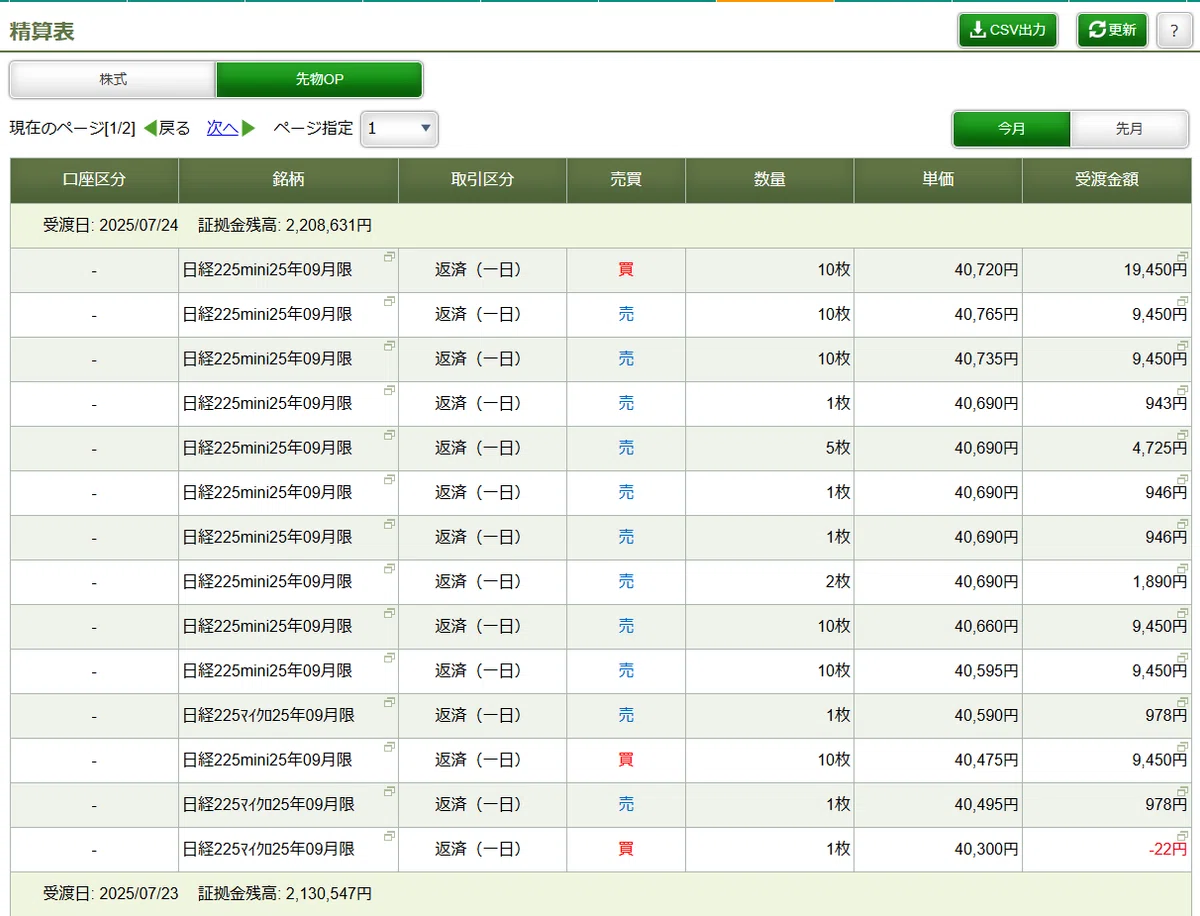Click the 40,475円 unit price
The width and height of the screenshot is (1200, 916).
click(987, 760)
